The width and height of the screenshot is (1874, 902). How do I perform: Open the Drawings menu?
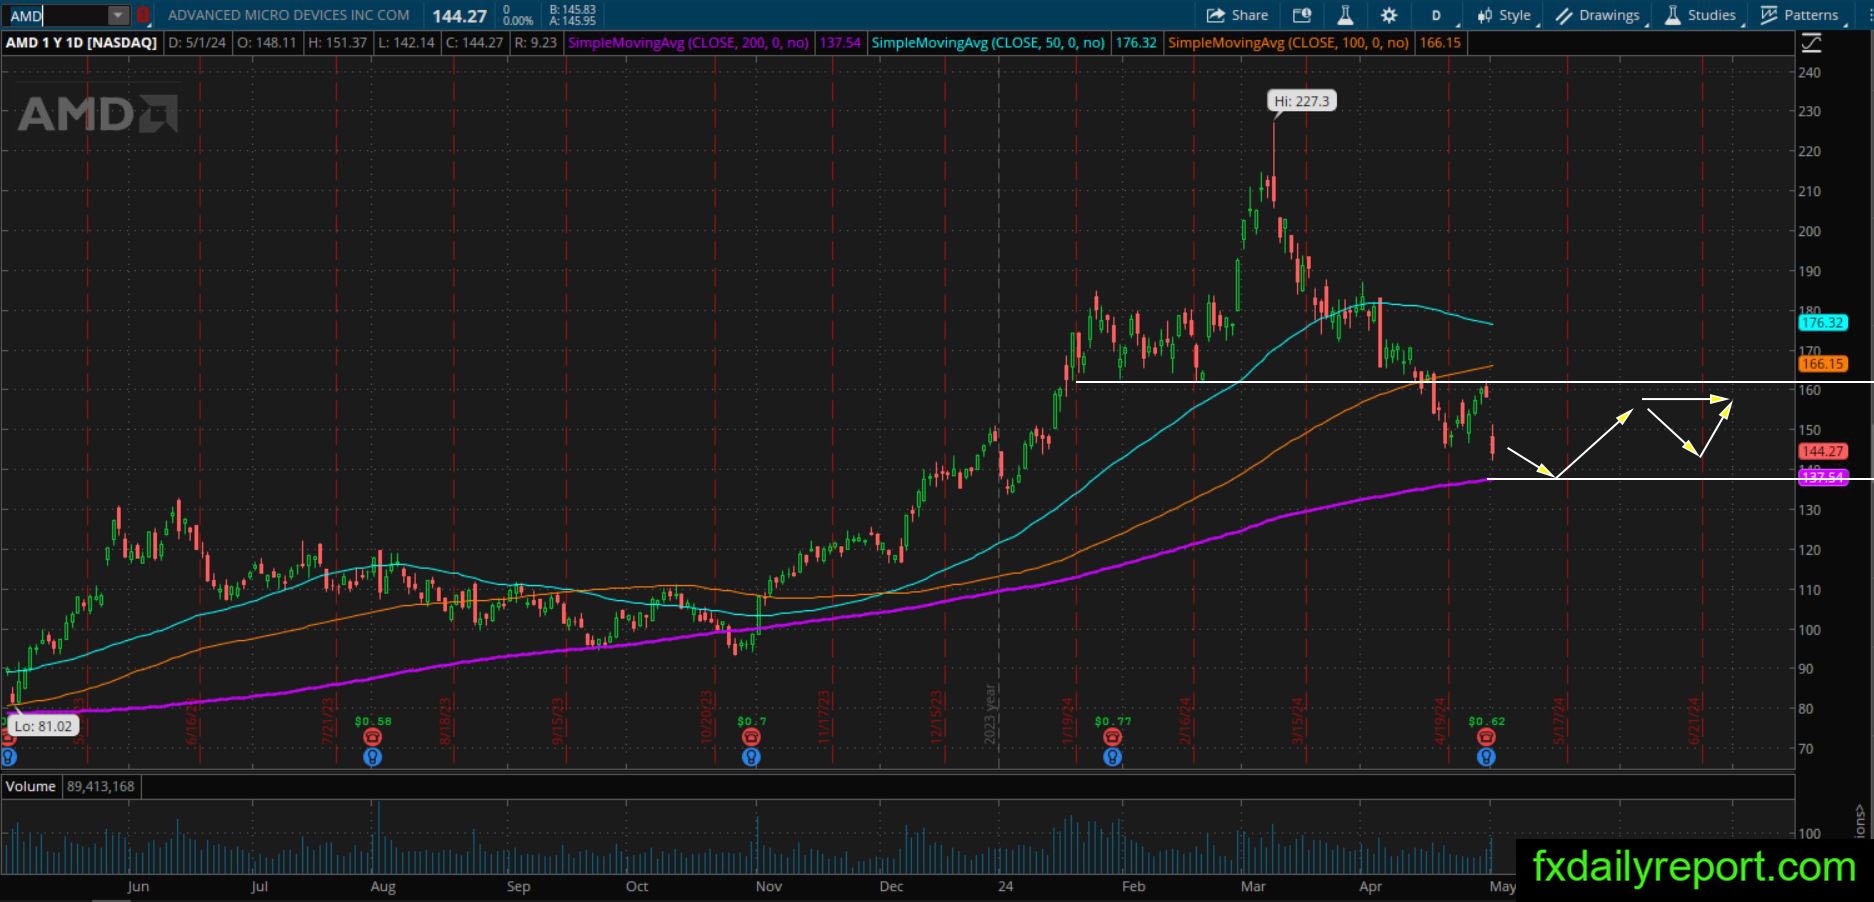coord(1598,15)
